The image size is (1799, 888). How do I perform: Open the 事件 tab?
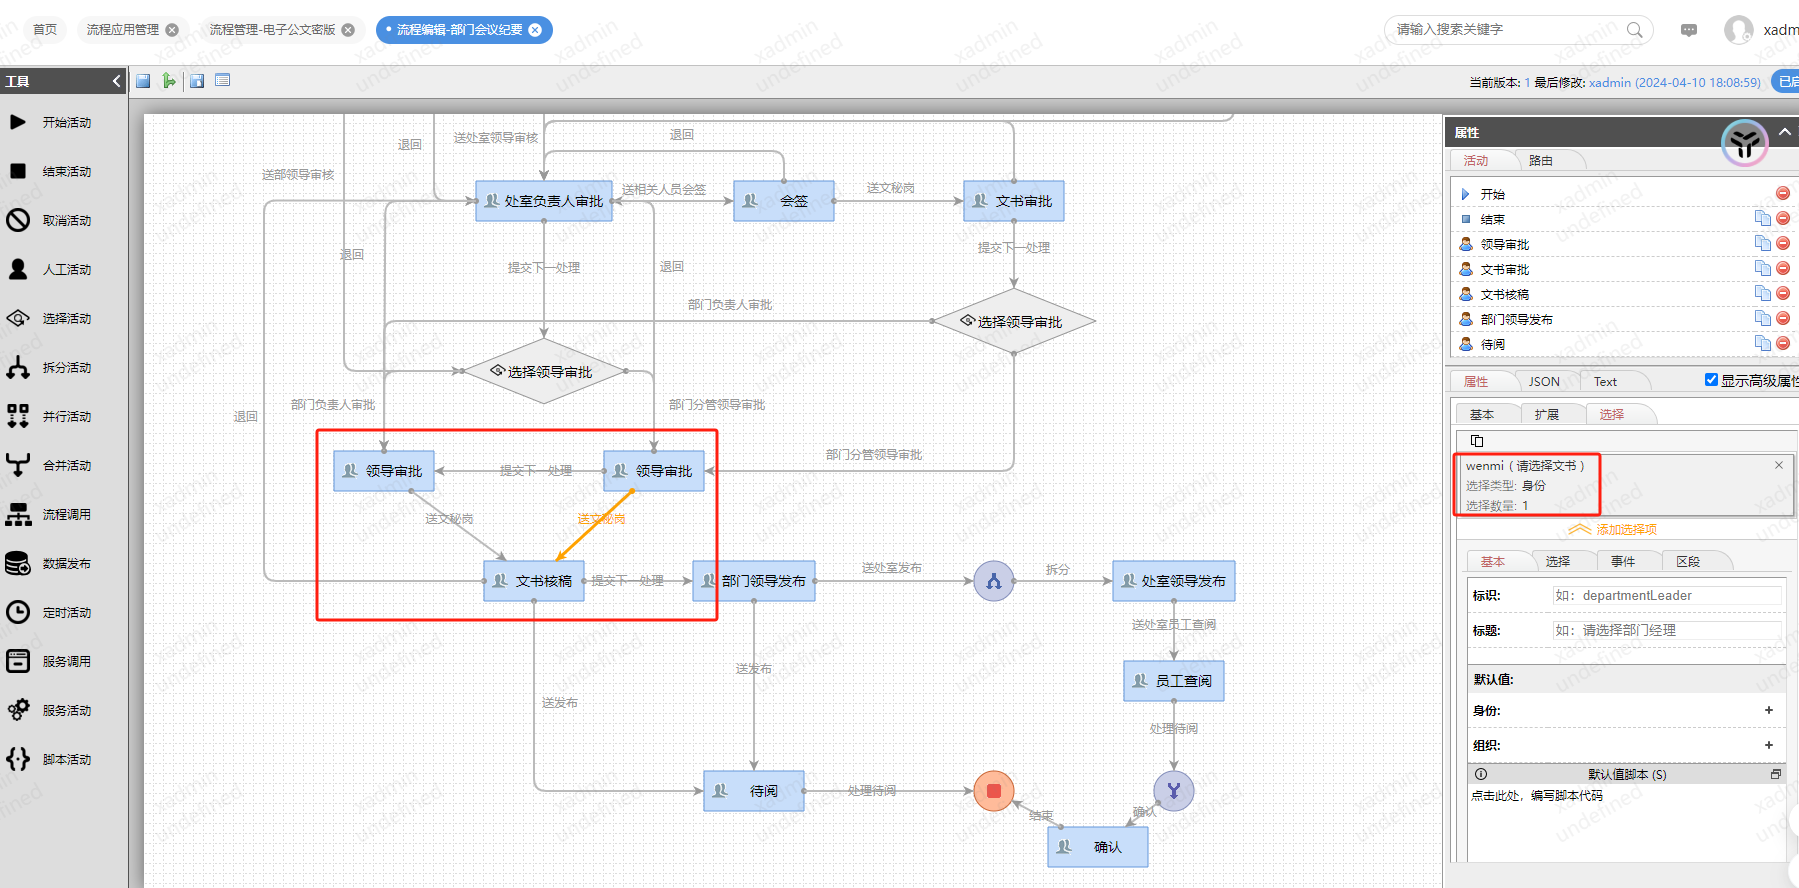coord(1623,562)
